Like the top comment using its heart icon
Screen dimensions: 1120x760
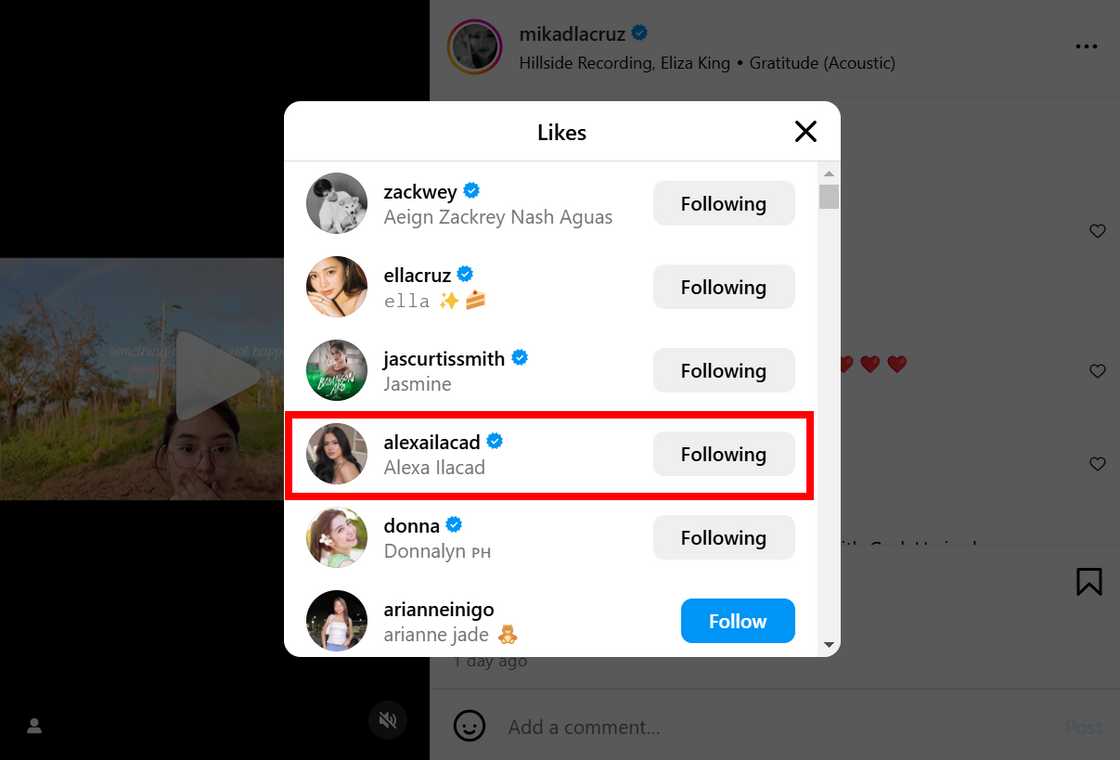[x=1097, y=231]
